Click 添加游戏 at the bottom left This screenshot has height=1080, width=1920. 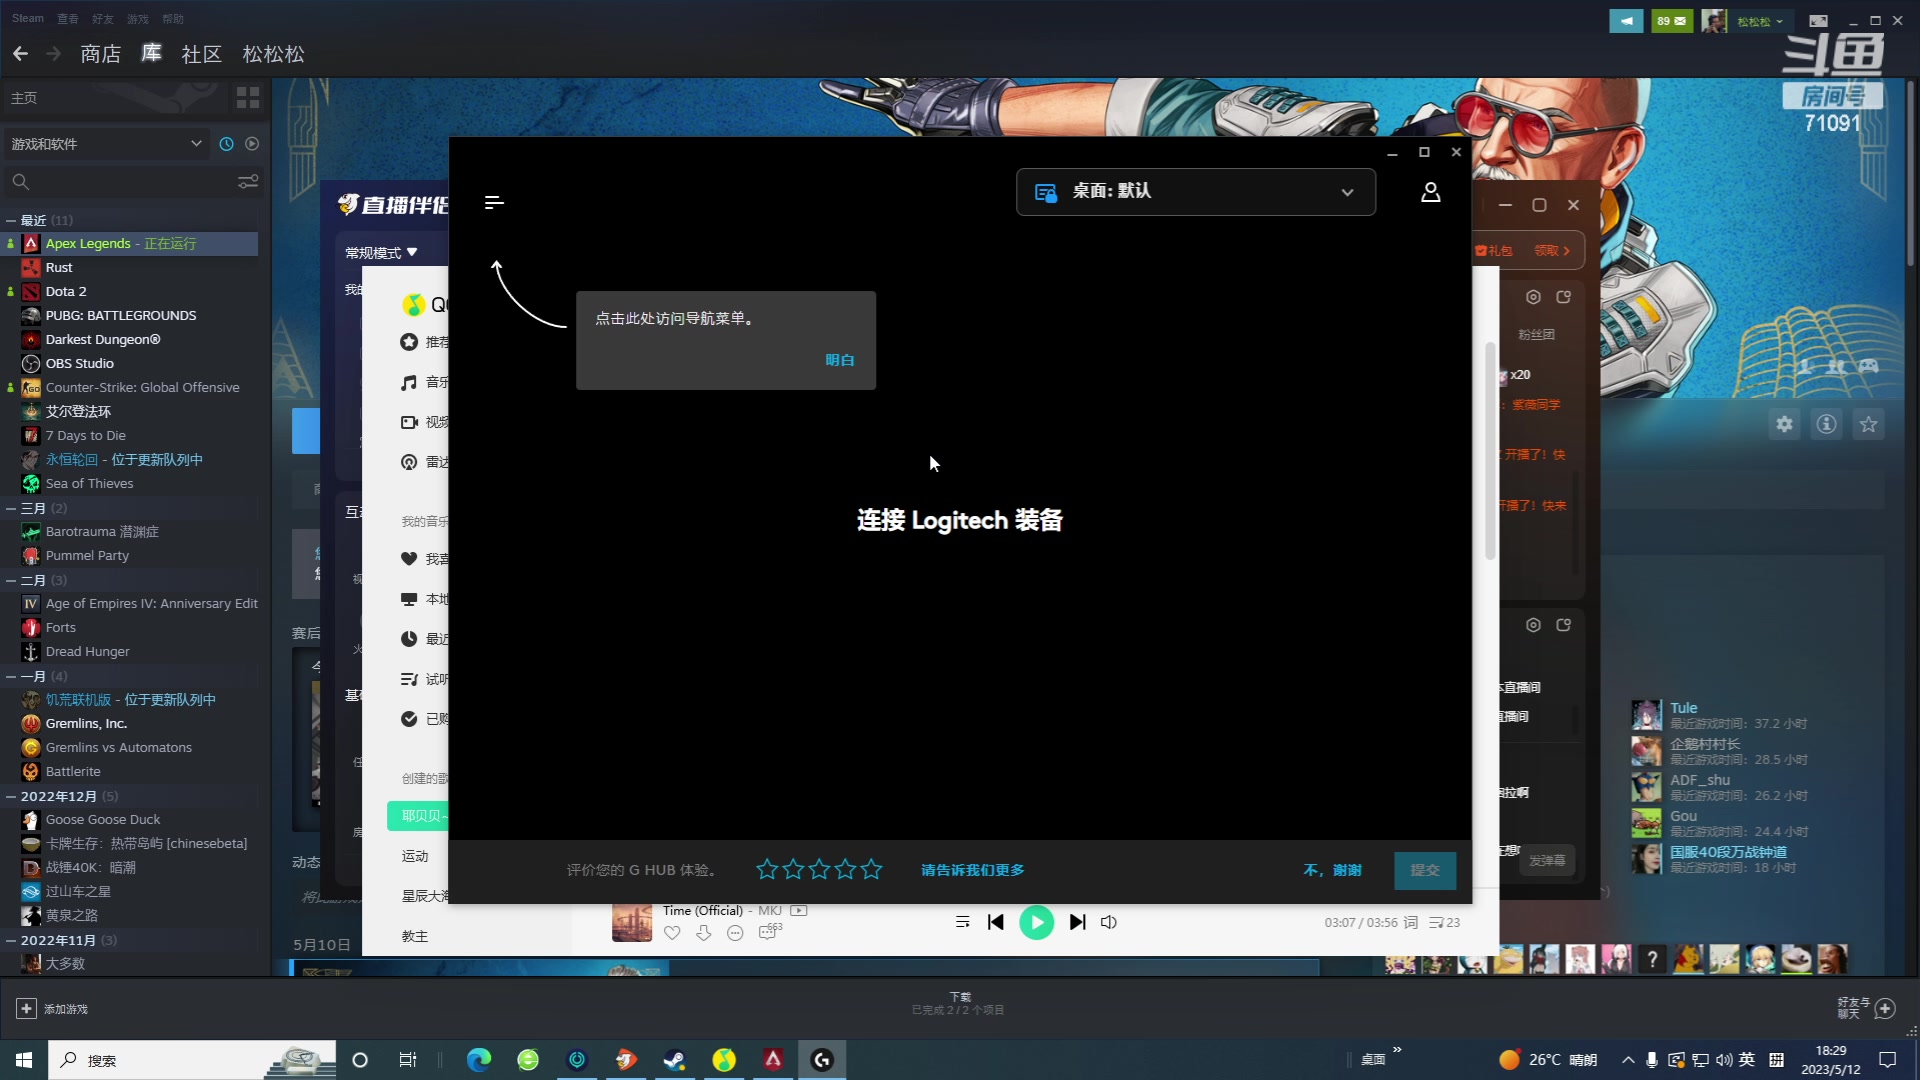(52, 1009)
